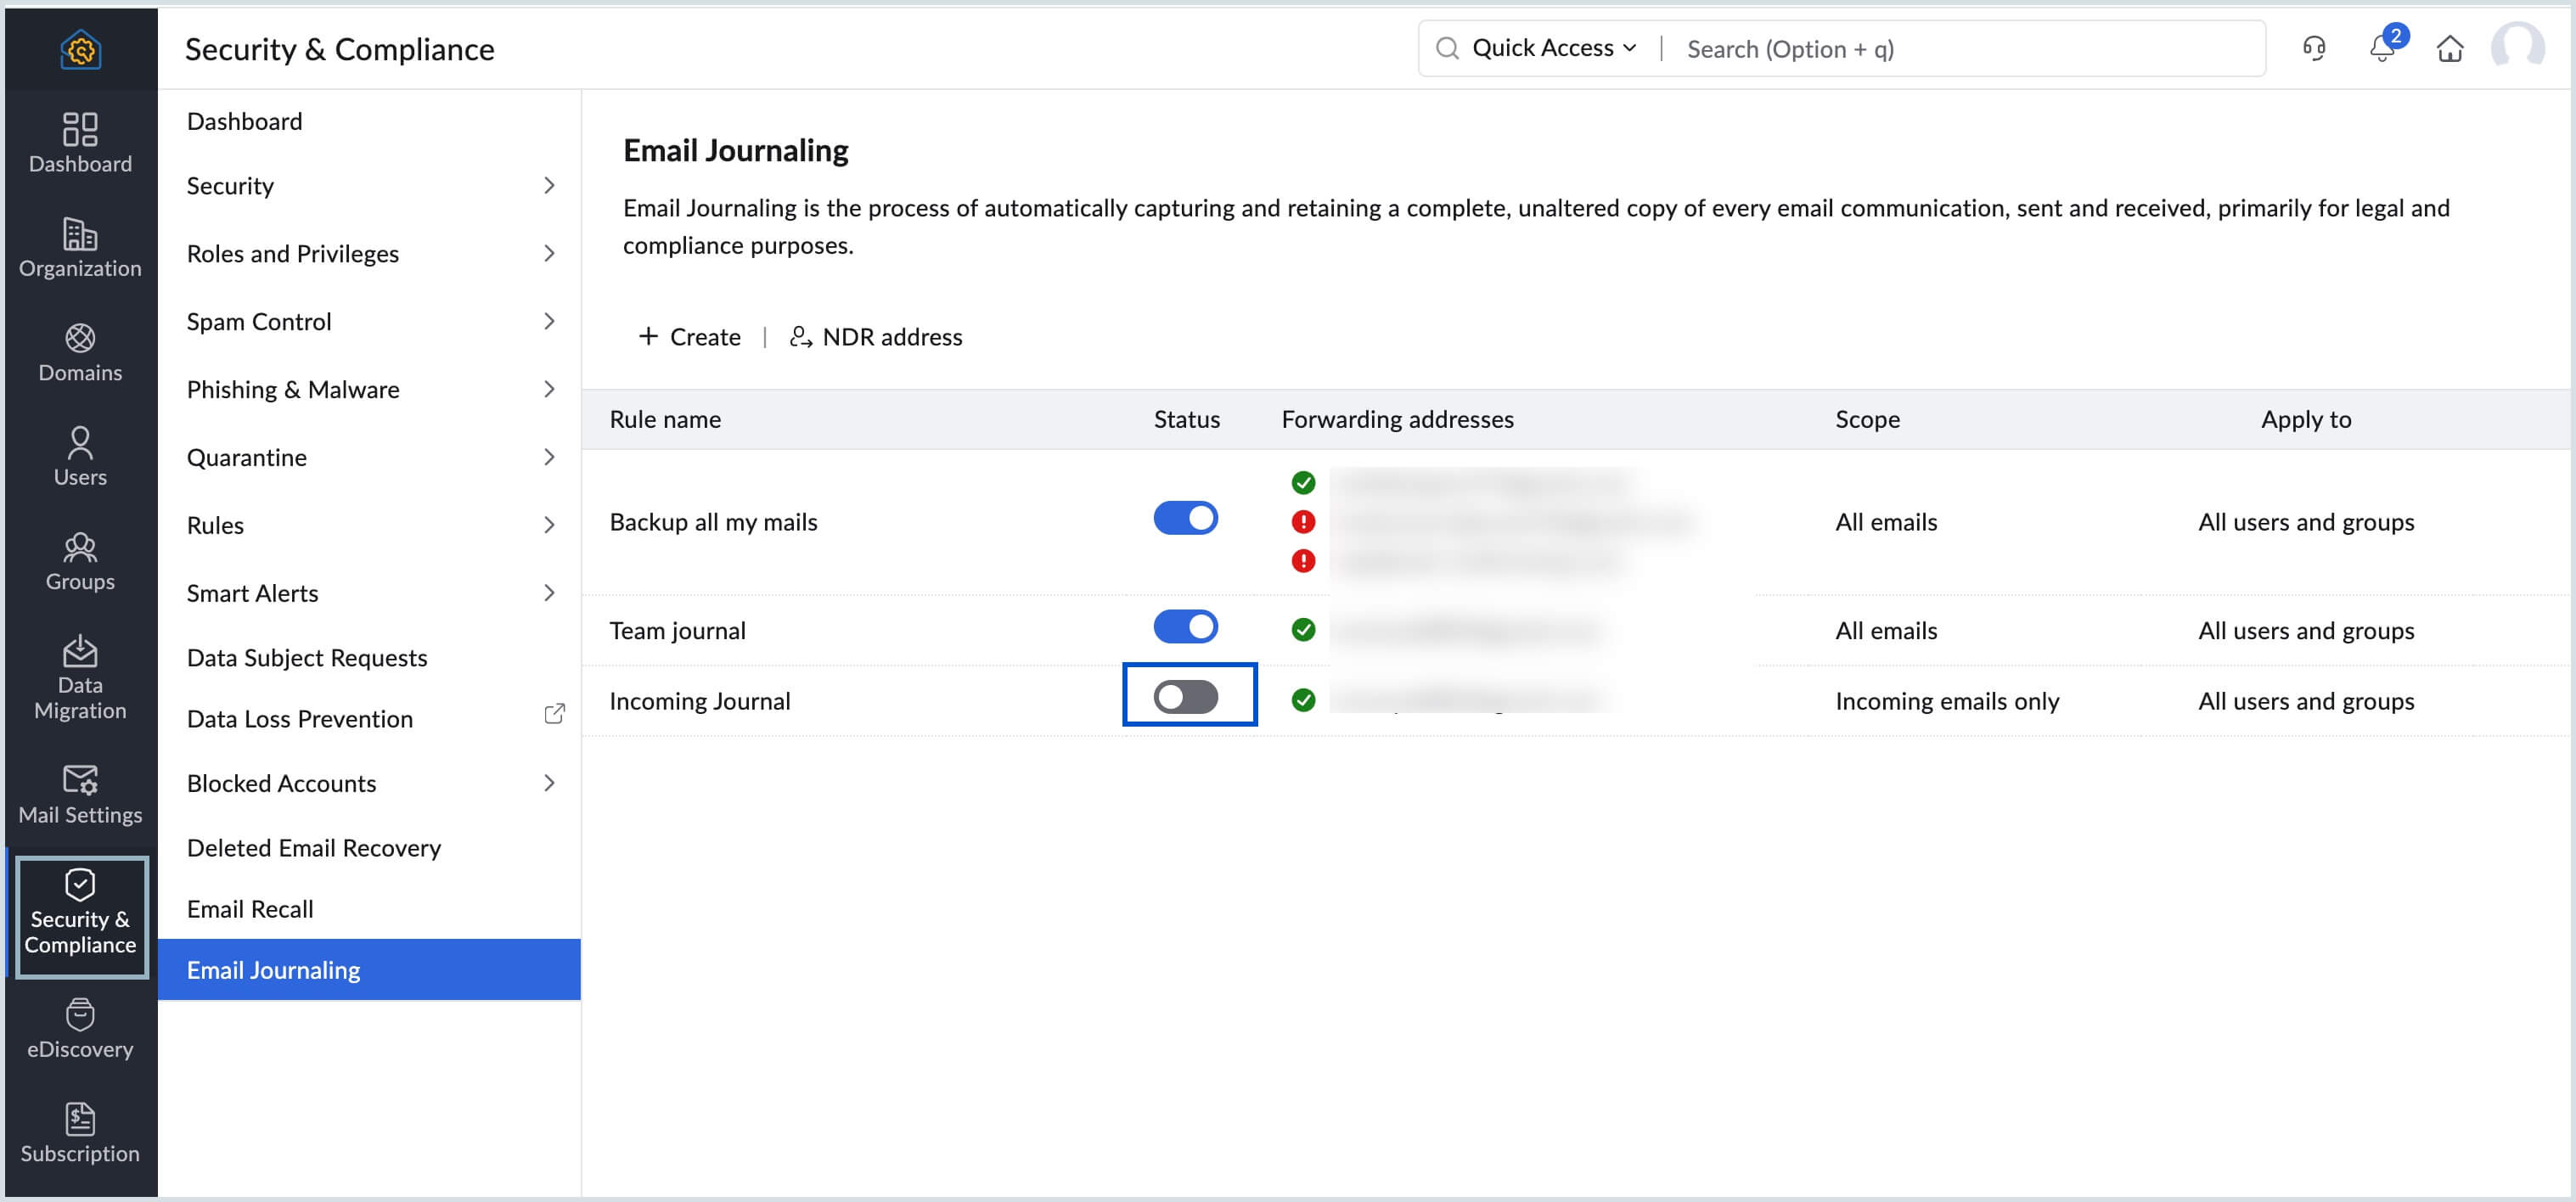Open the support headset icon
Image resolution: width=2576 pixels, height=1202 pixels.
click(x=2313, y=48)
